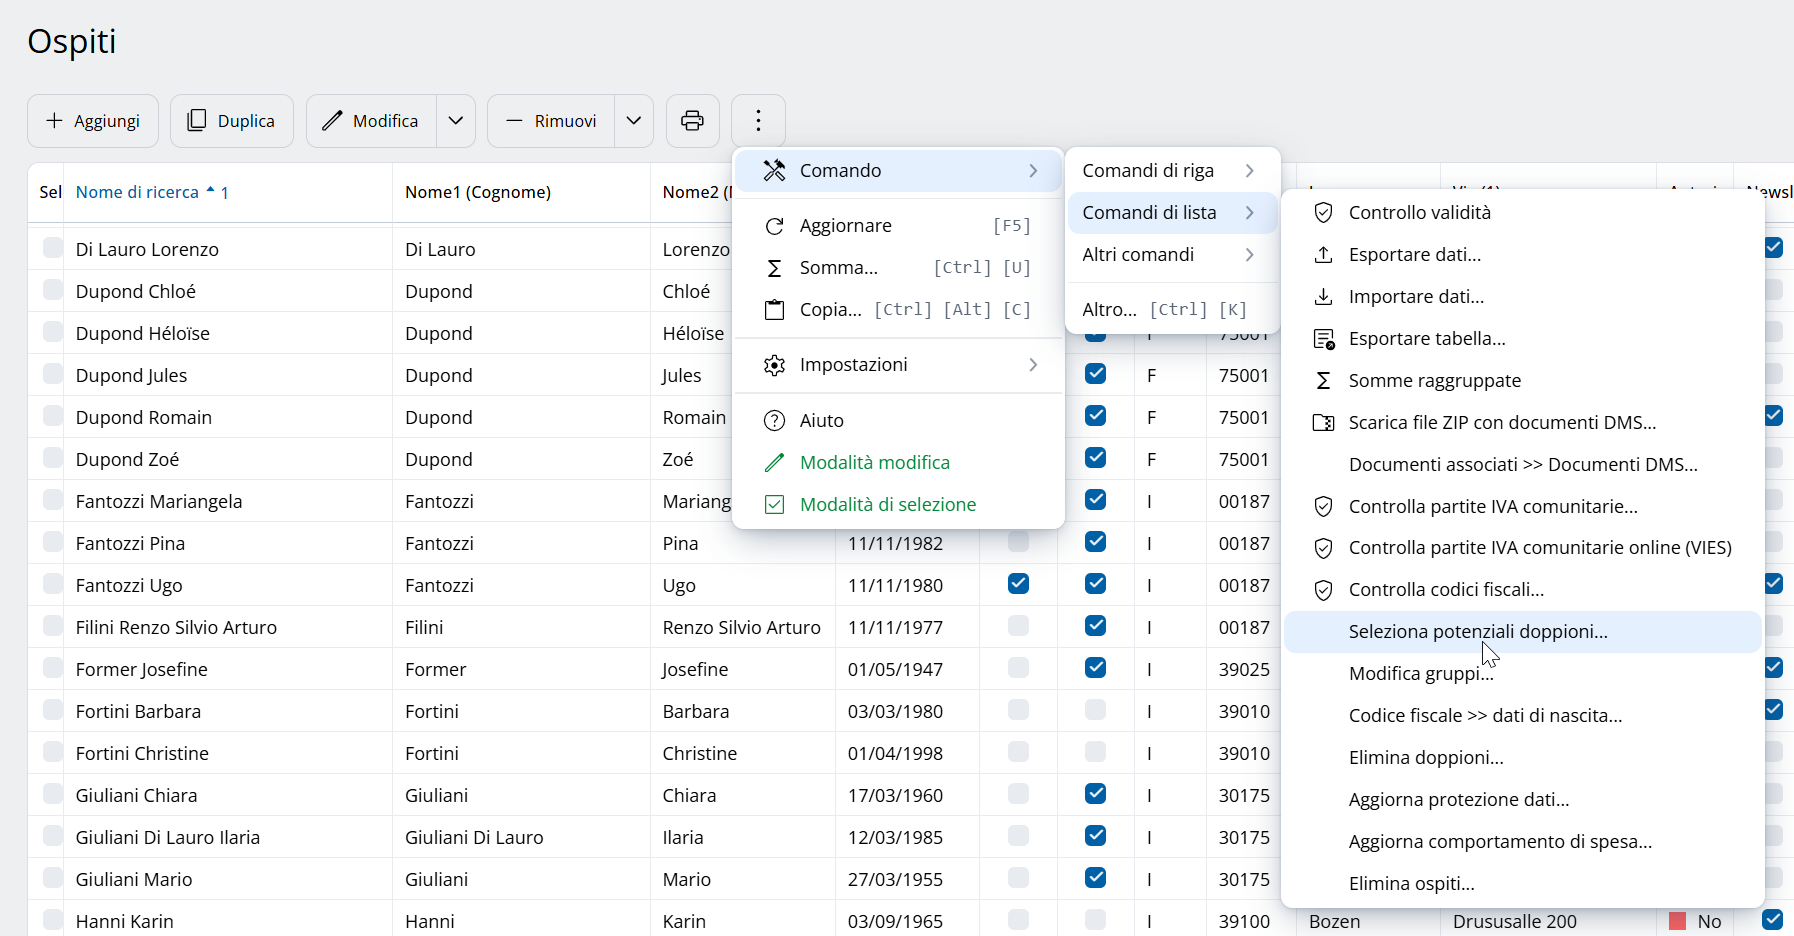
Task: Click the red swatch next to No
Action: click(x=1677, y=921)
